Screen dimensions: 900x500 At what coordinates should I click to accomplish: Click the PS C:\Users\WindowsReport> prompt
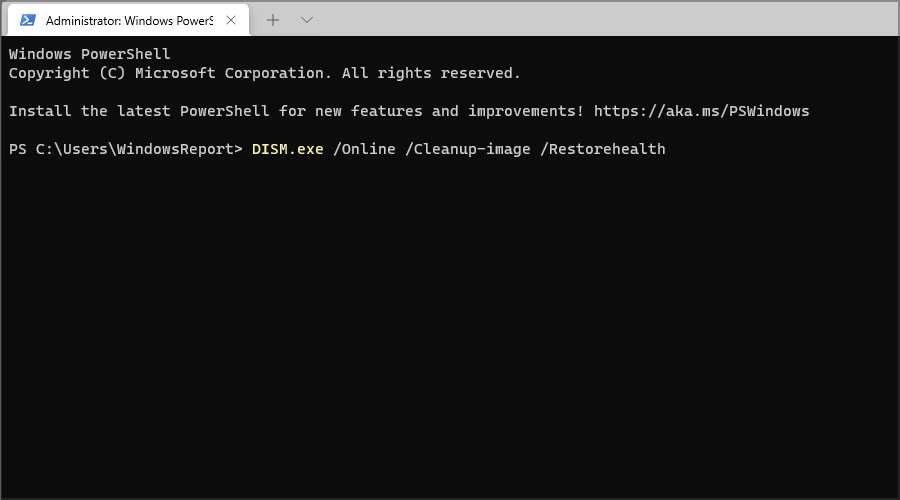click(126, 149)
